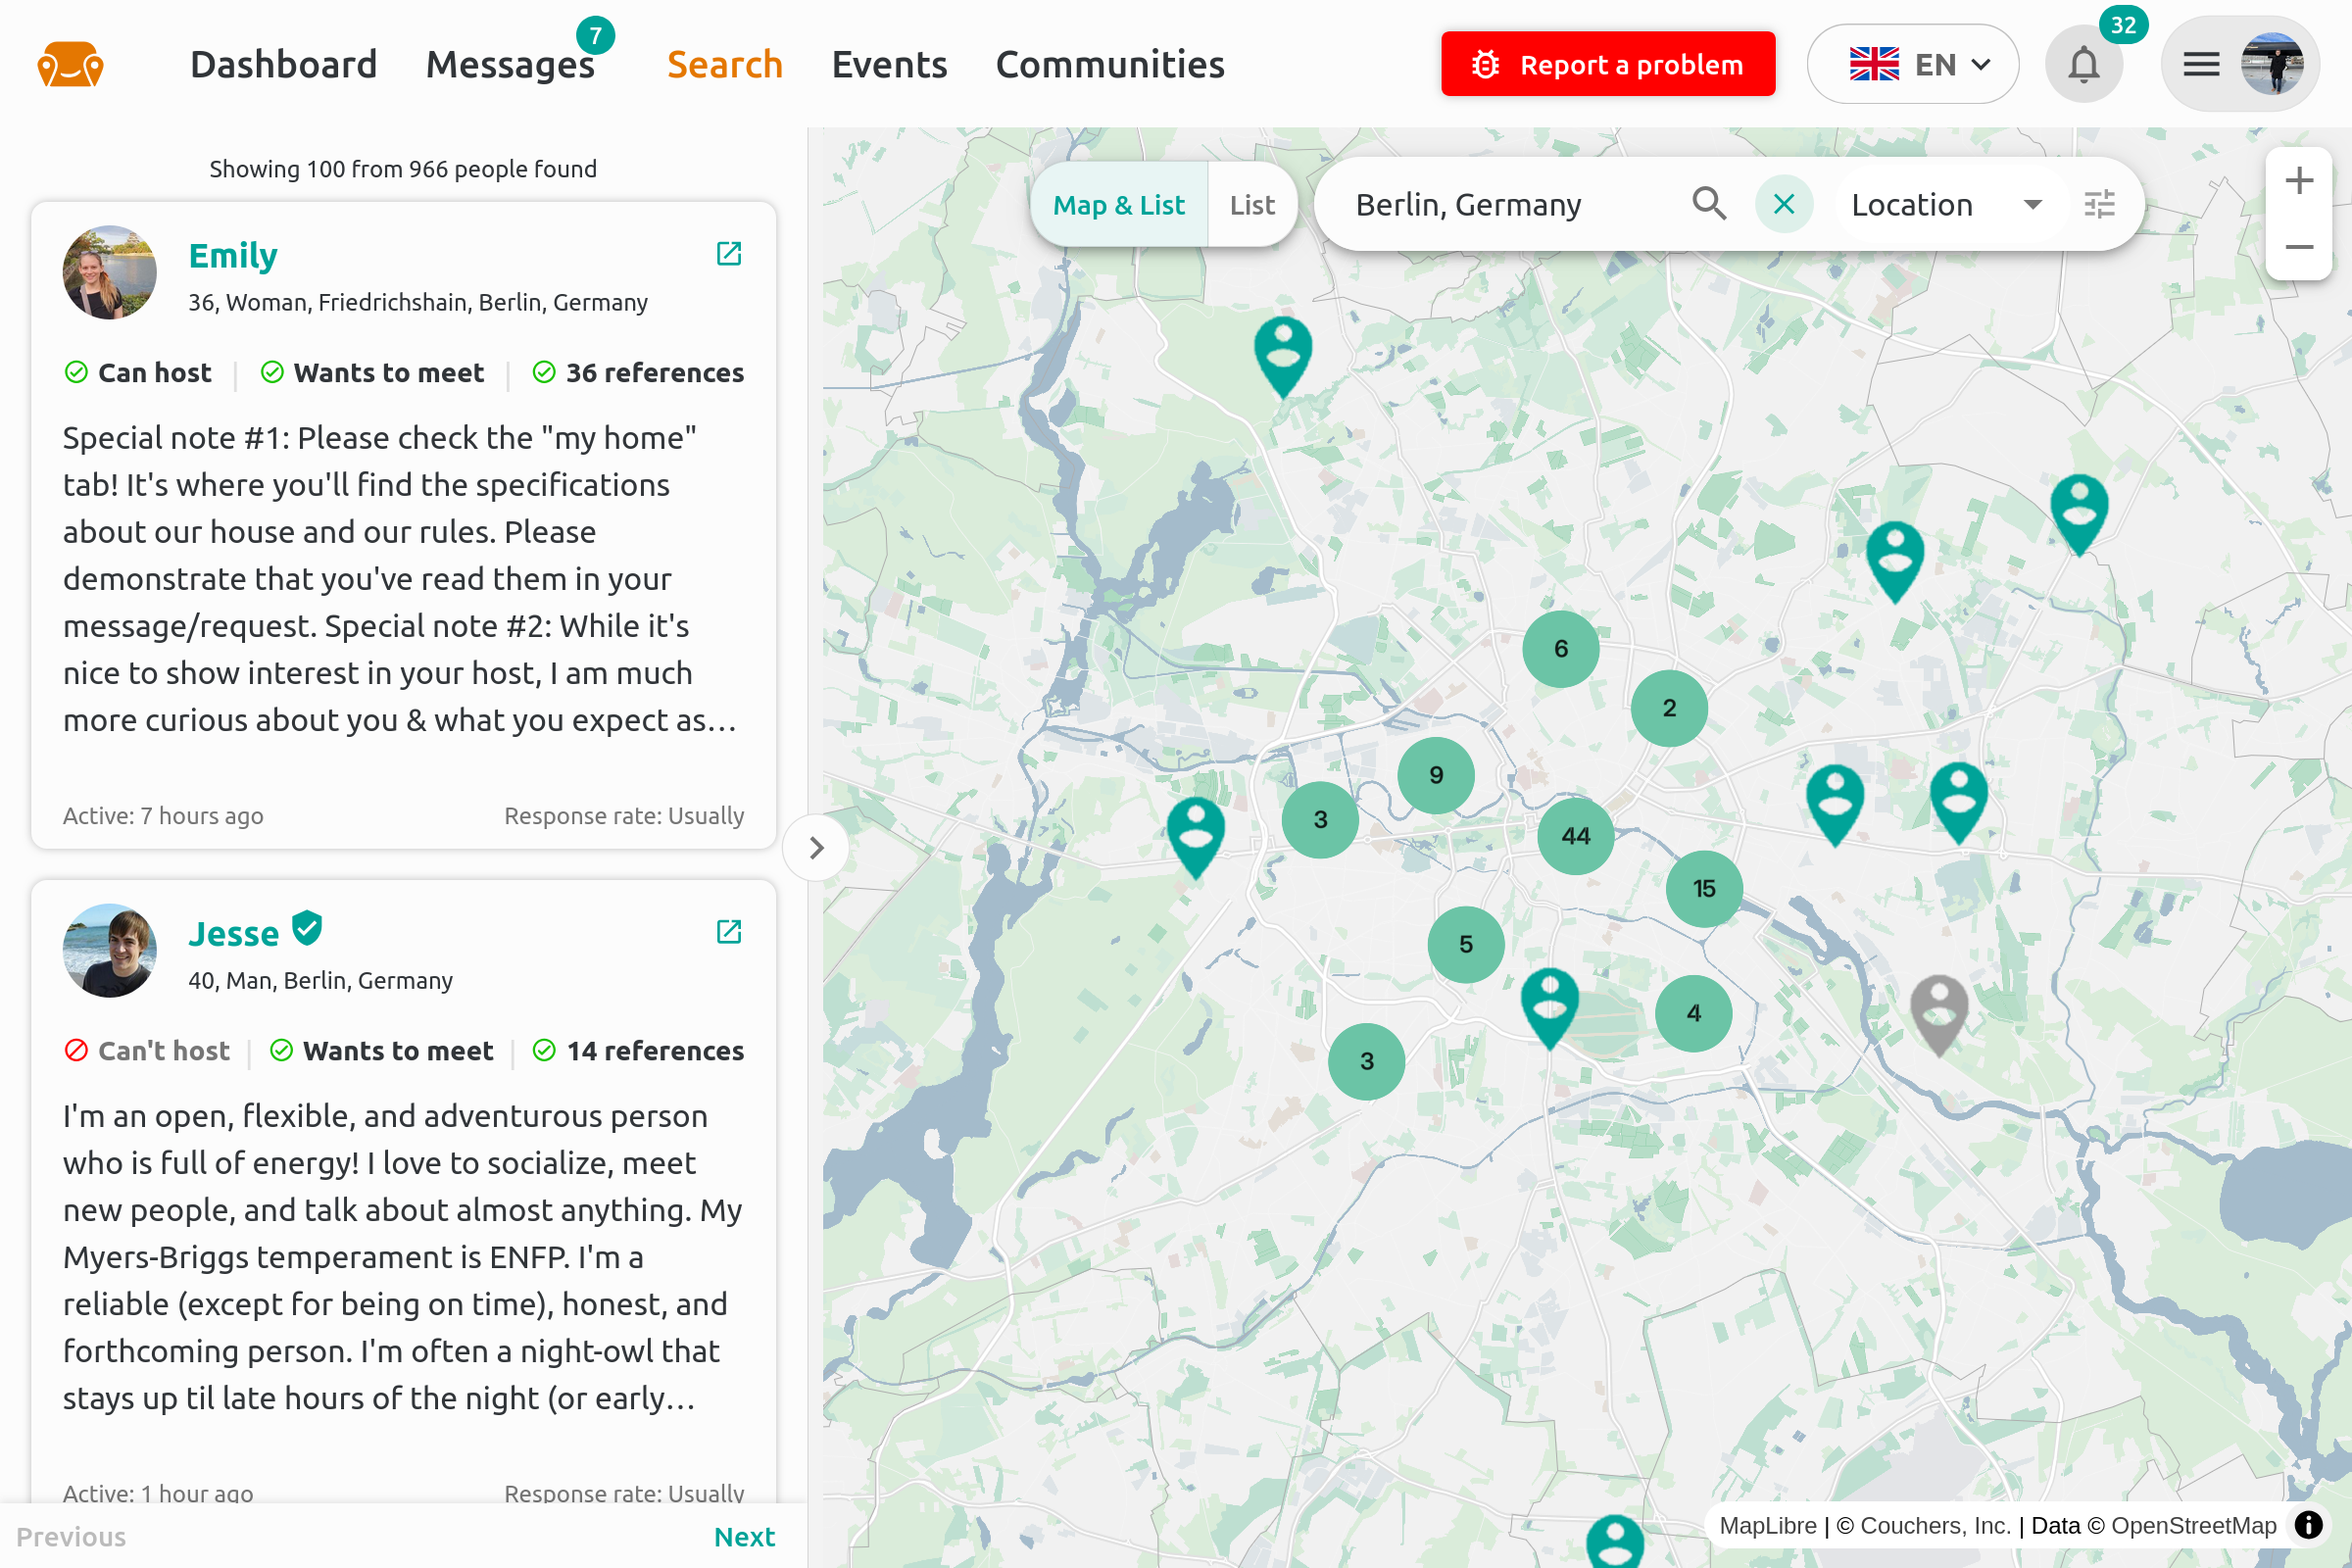
Task: Click the magnifier search icon
Action: [1709, 204]
